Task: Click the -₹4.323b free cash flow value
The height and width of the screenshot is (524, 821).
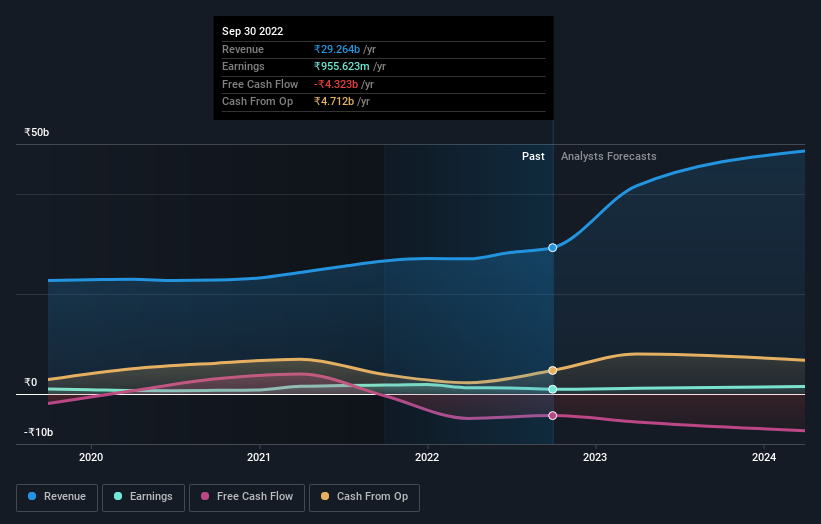Action: coord(336,84)
